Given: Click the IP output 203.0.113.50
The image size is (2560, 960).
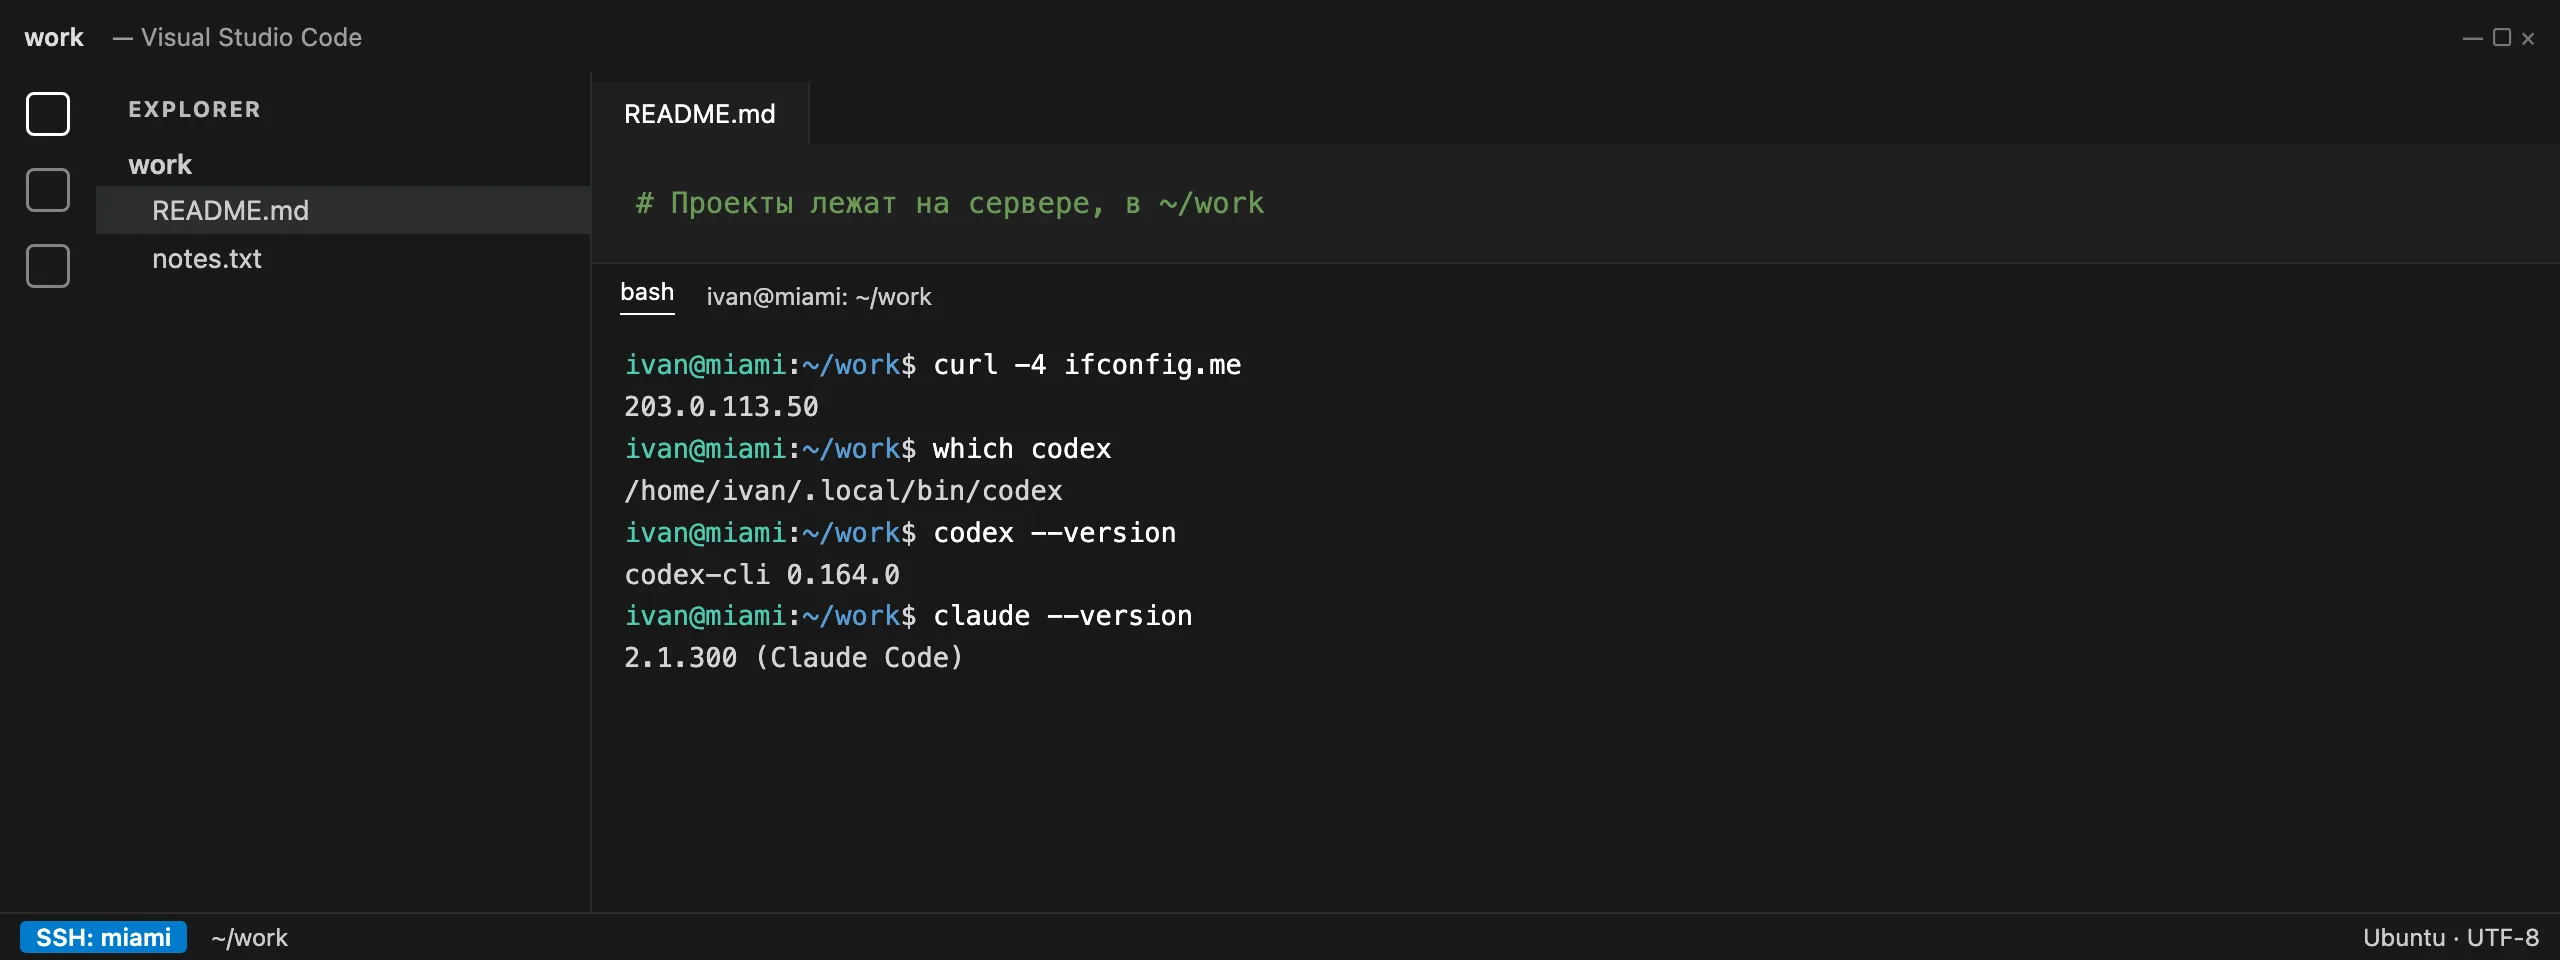Looking at the screenshot, I should 721,407.
